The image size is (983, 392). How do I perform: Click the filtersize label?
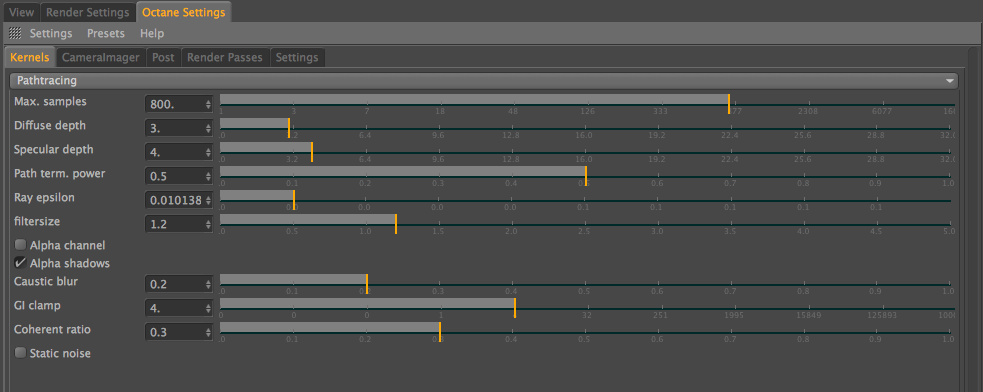coord(36,221)
